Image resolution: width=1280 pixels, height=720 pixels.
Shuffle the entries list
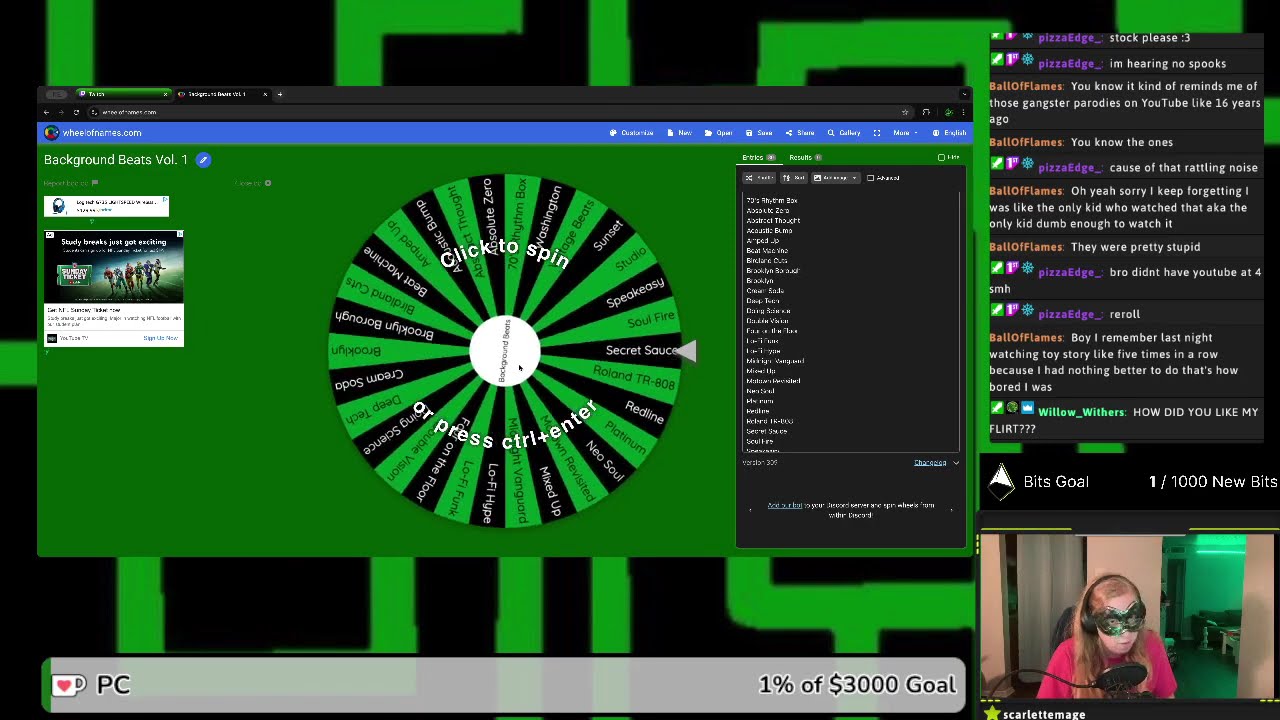pyautogui.click(x=759, y=178)
